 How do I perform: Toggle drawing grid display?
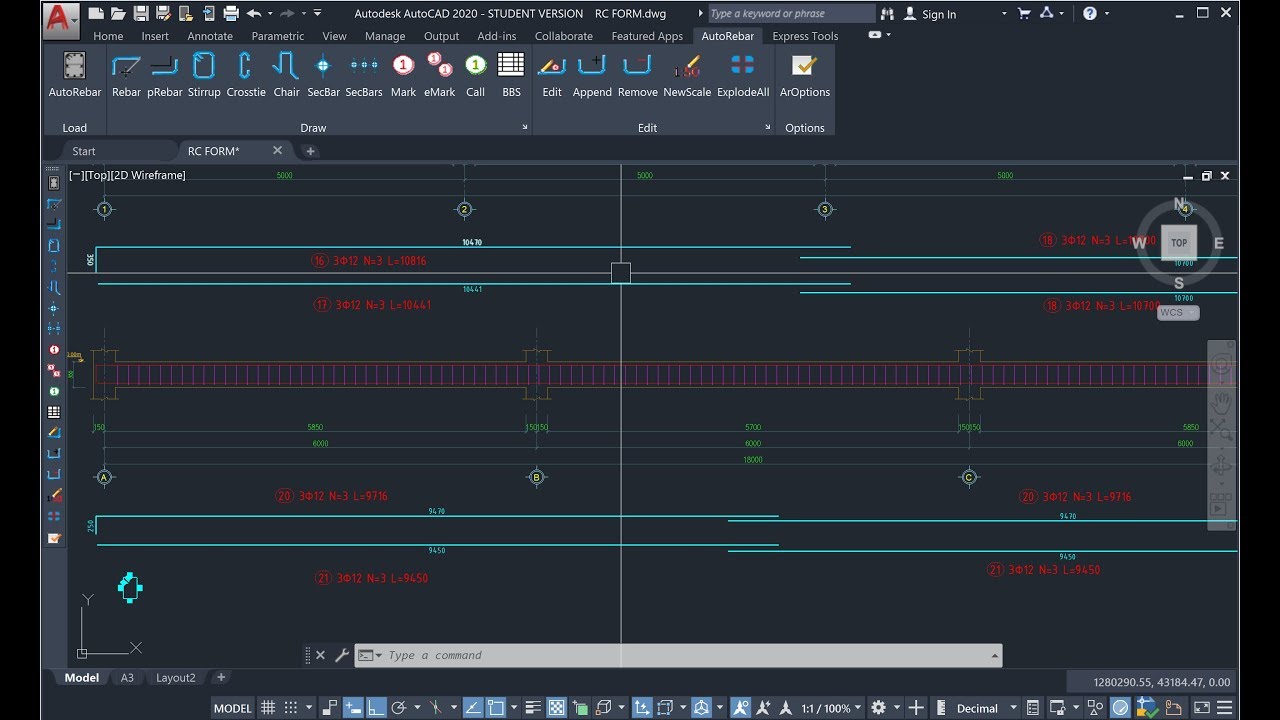[268, 708]
